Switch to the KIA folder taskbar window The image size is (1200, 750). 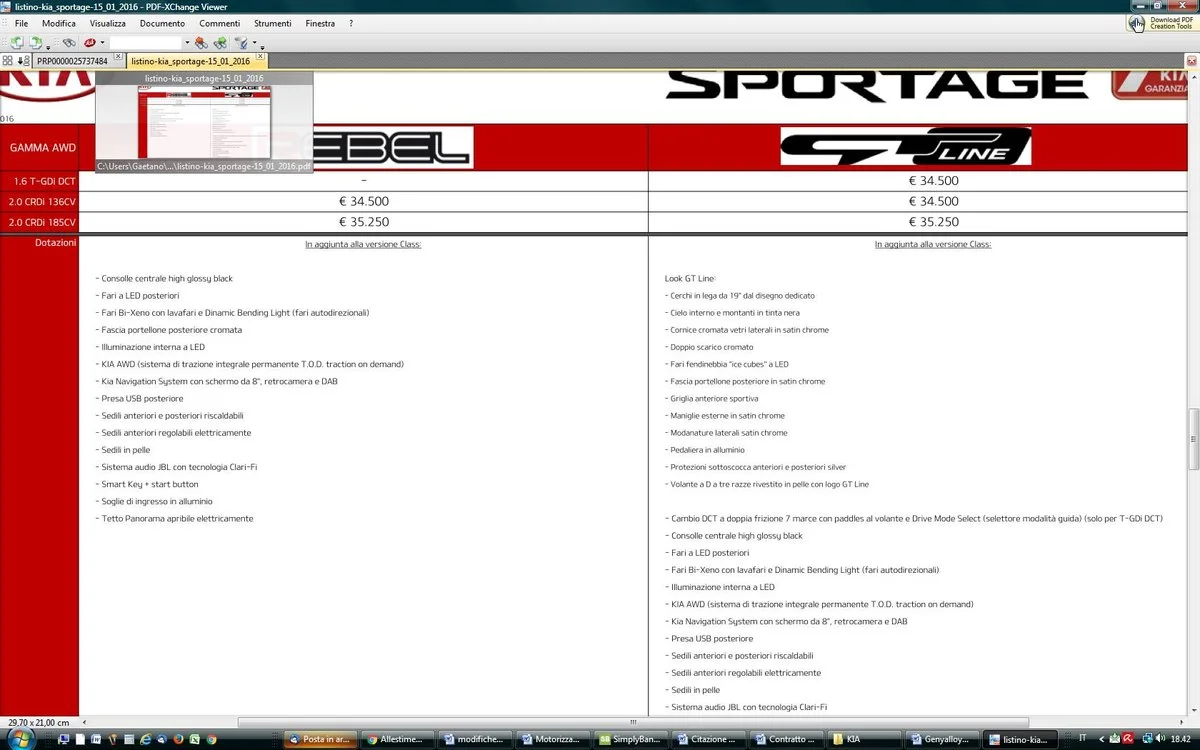pos(865,739)
